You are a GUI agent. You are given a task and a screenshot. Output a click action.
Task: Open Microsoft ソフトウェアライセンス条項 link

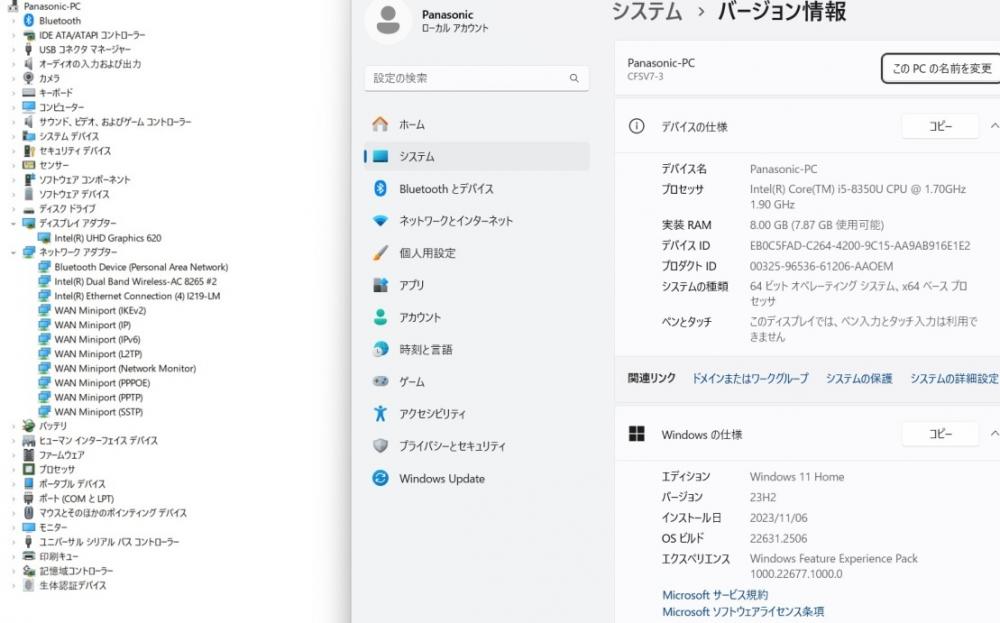(743, 612)
